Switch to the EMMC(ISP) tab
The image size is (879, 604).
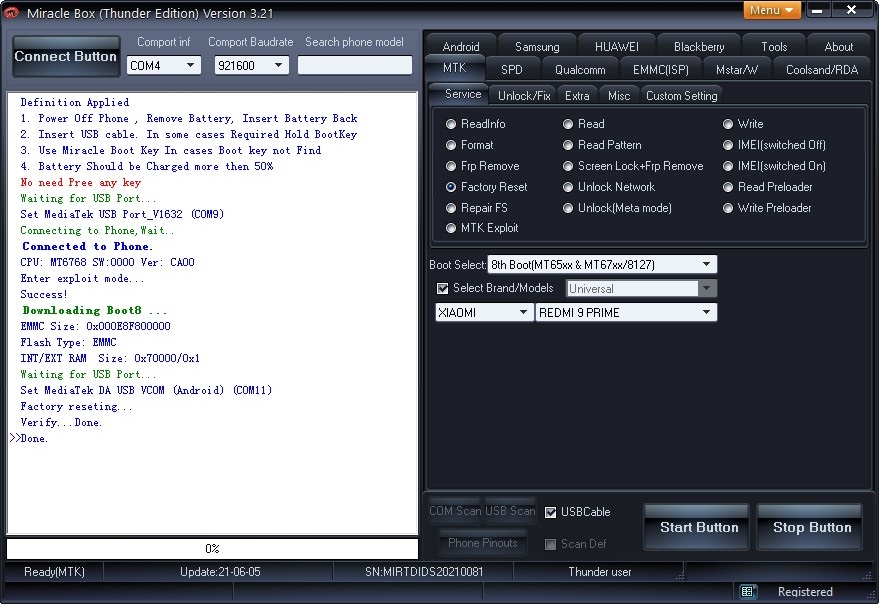click(x=660, y=70)
